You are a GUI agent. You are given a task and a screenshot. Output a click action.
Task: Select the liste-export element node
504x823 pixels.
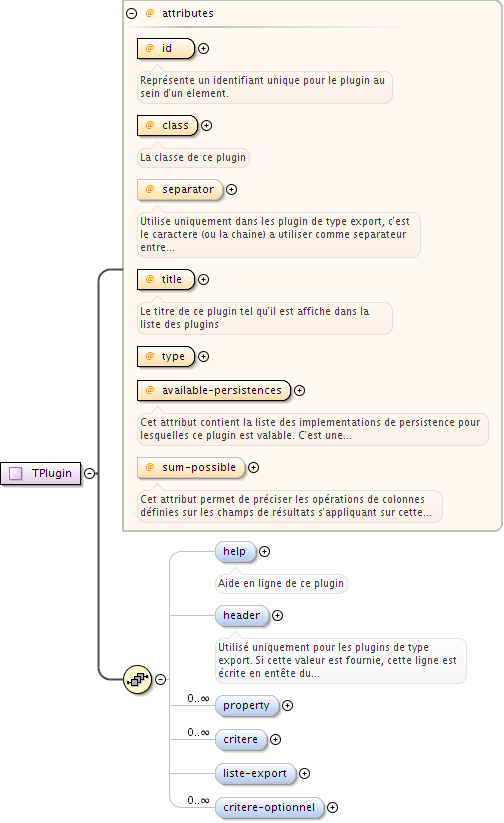tap(255, 773)
